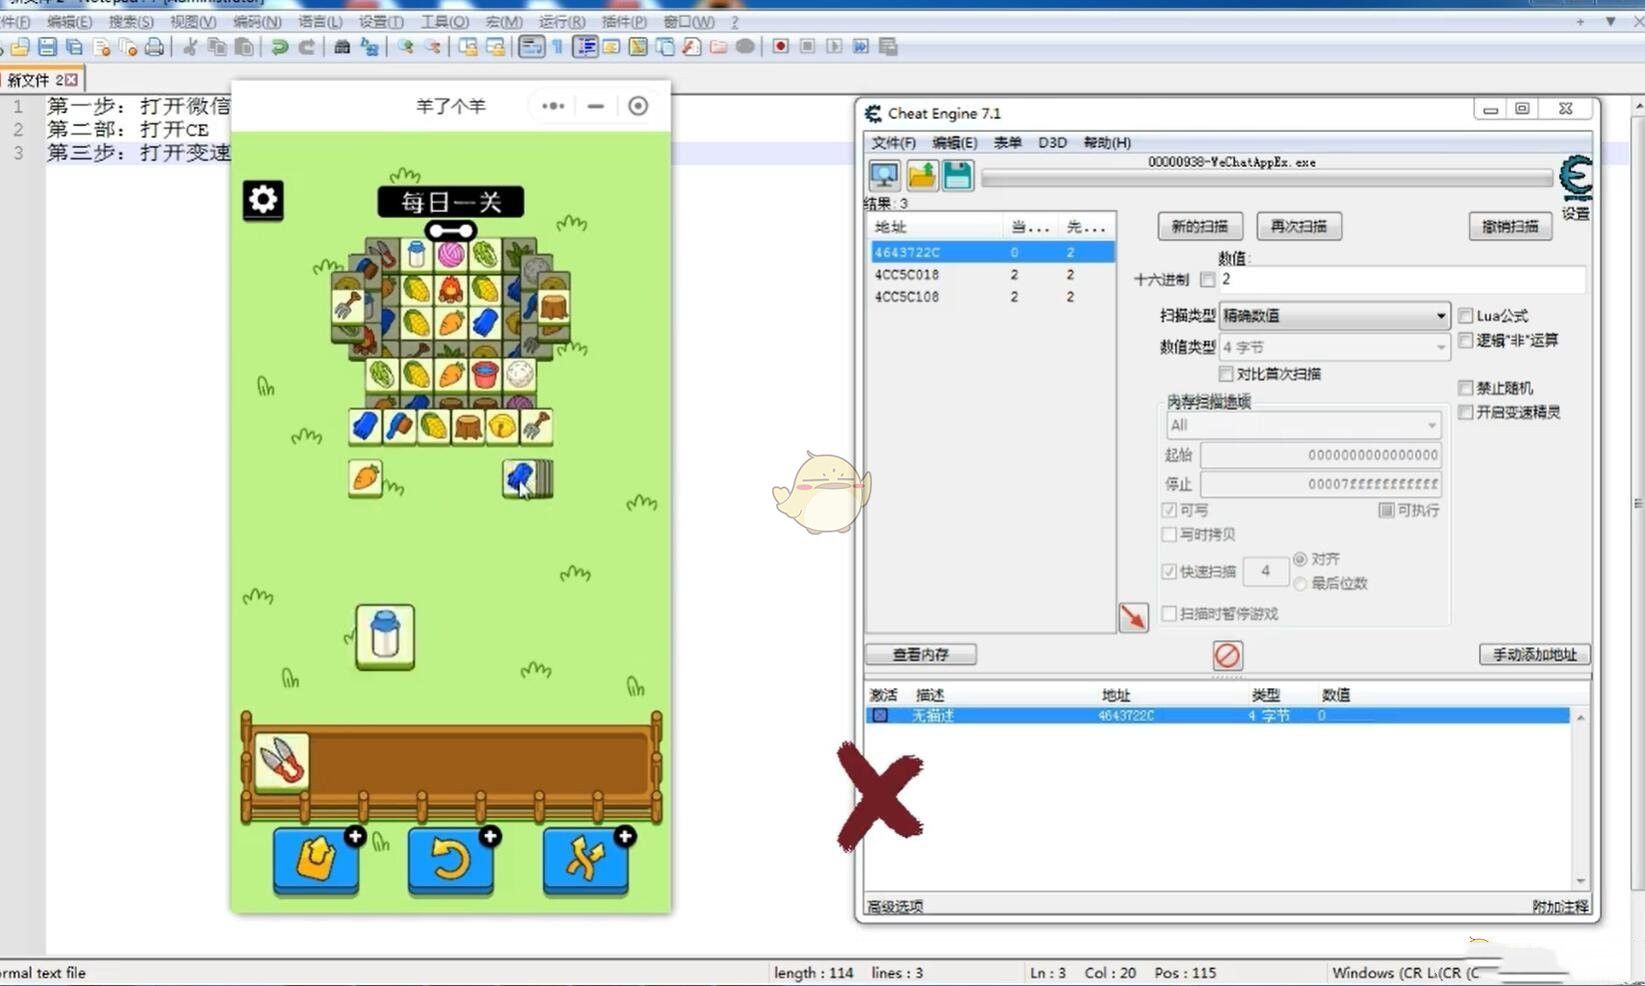Click the 手动添加地址 button
This screenshot has width=1645, height=986.
(x=1534, y=654)
